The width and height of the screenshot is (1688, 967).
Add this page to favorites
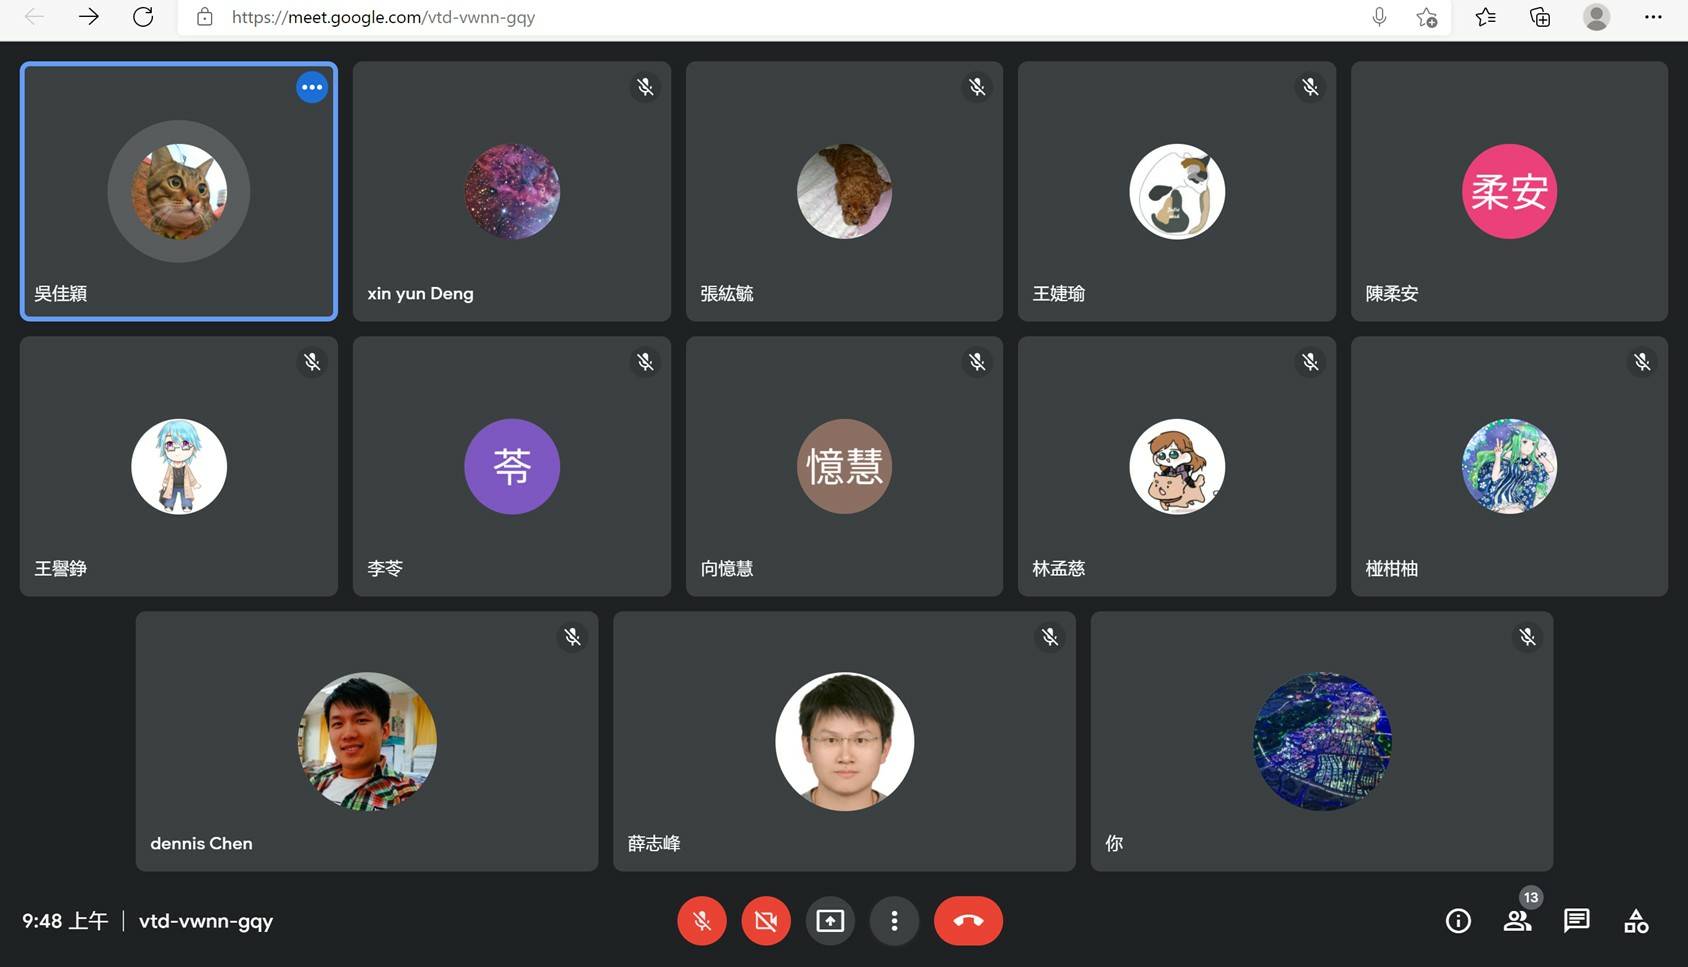pyautogui.click(x=1427, y=17)
